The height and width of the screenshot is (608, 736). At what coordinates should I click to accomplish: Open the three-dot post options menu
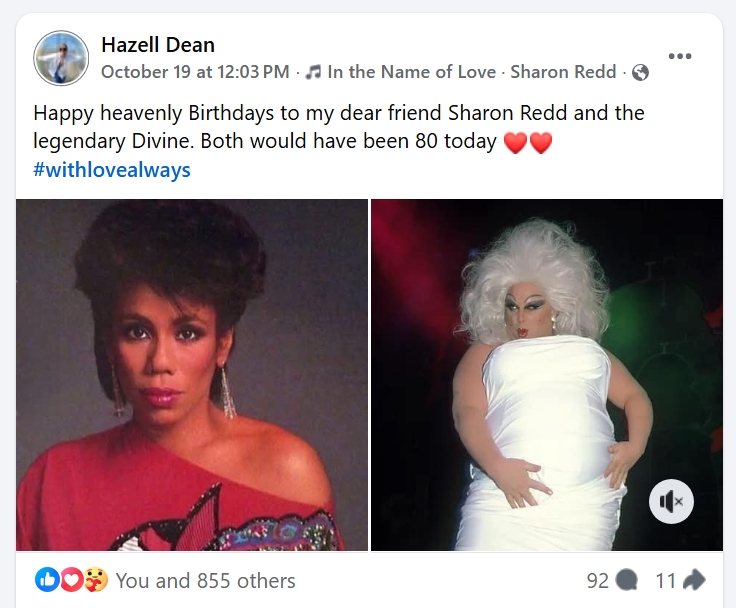(x=679, y=56)
